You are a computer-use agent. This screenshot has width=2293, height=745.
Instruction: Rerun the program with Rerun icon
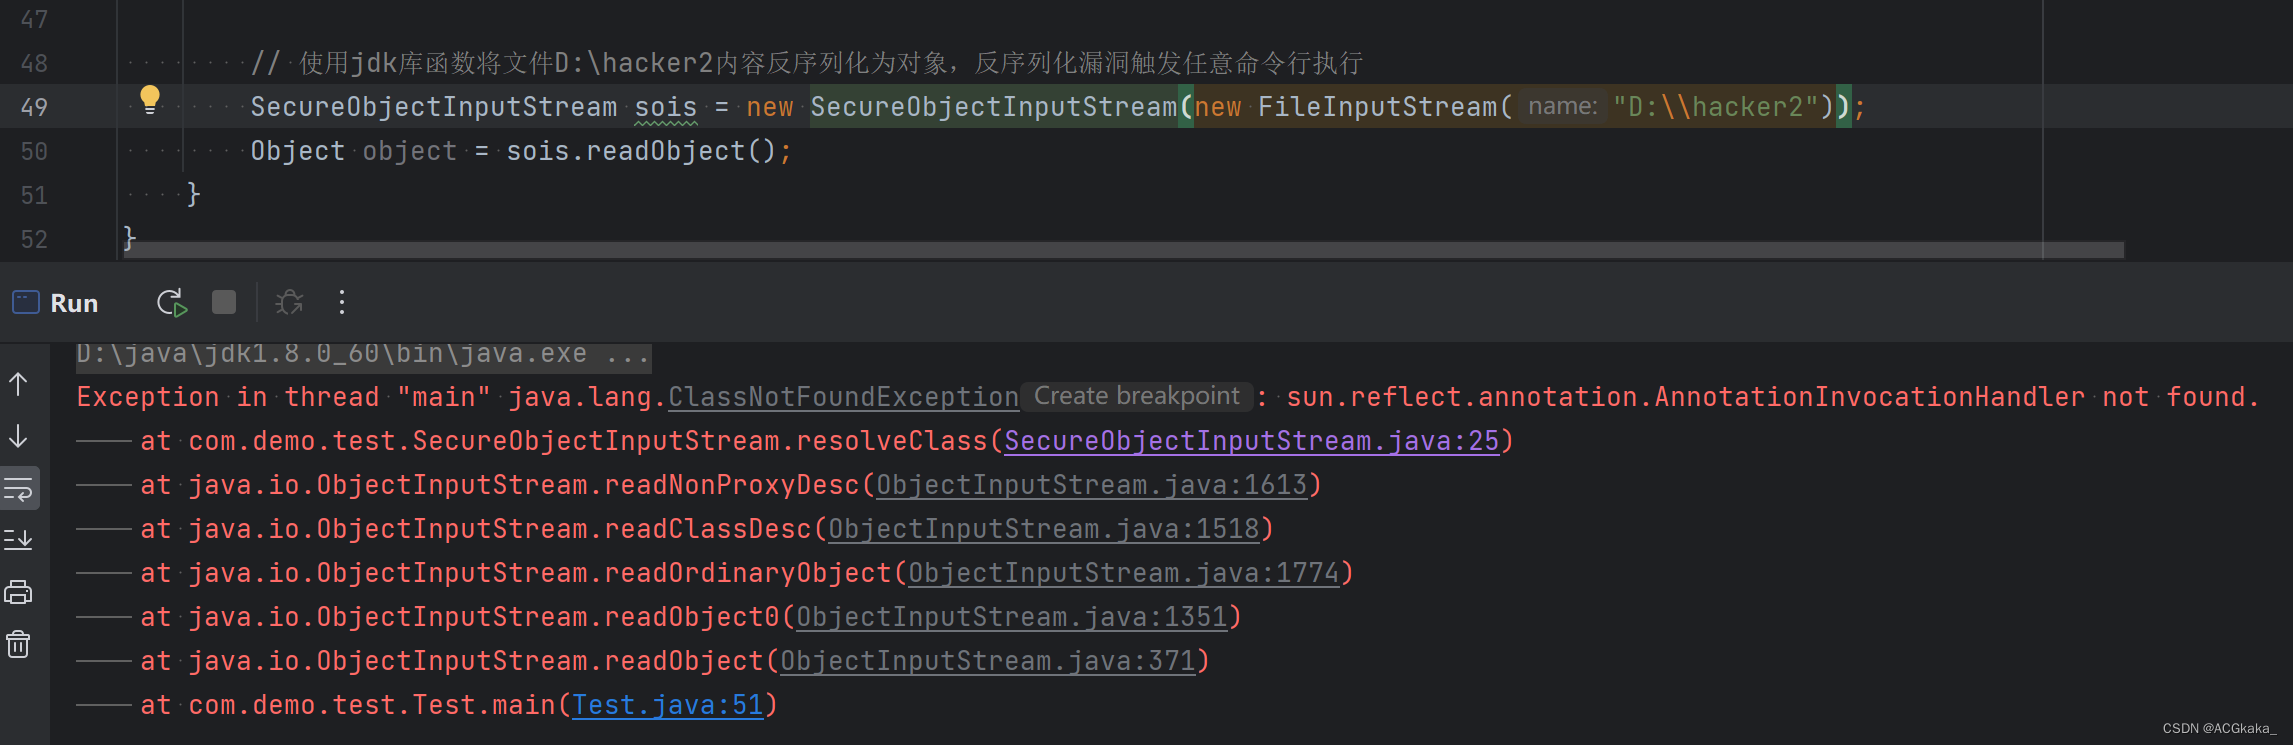coord(172,303)
